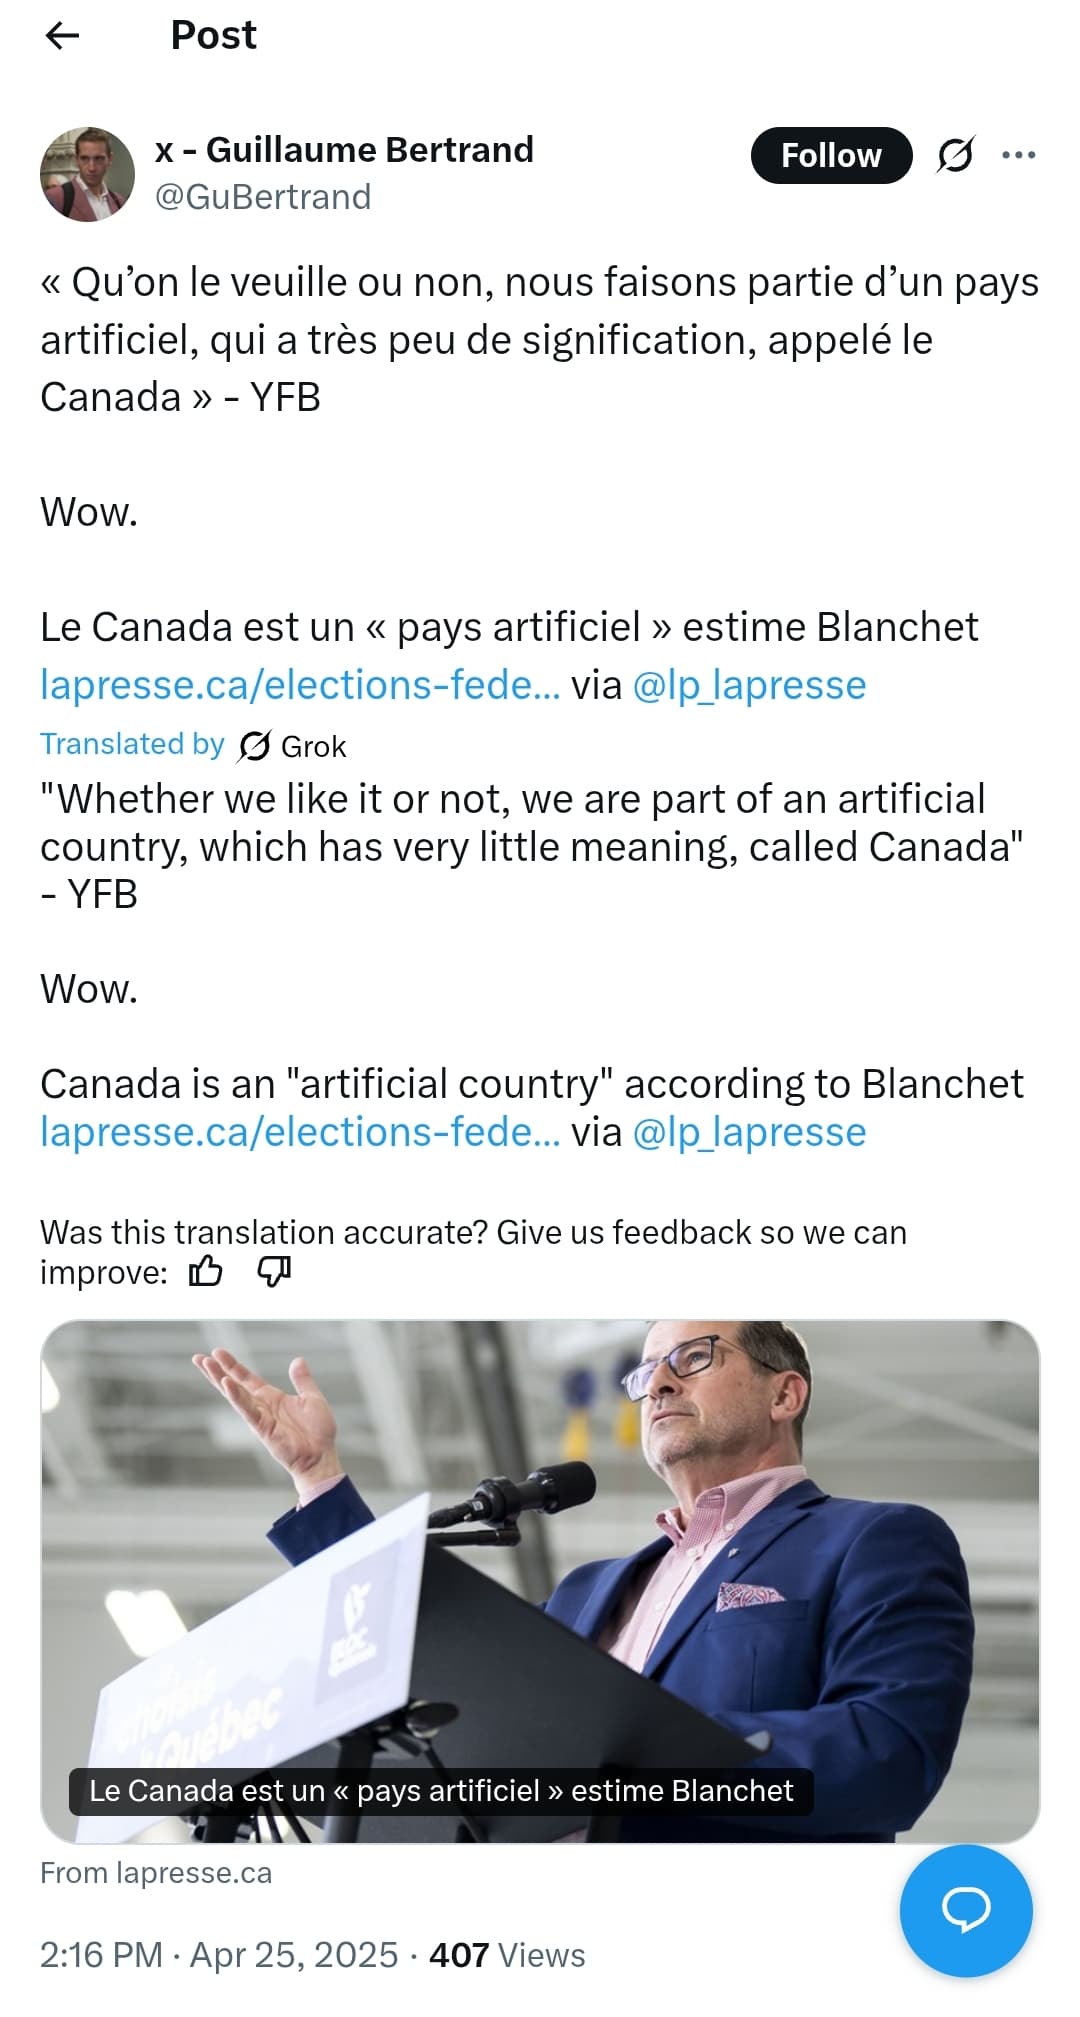Open the three-dot more options menu
Screen dimensions: 1080x2017
tap(1018, 155)
